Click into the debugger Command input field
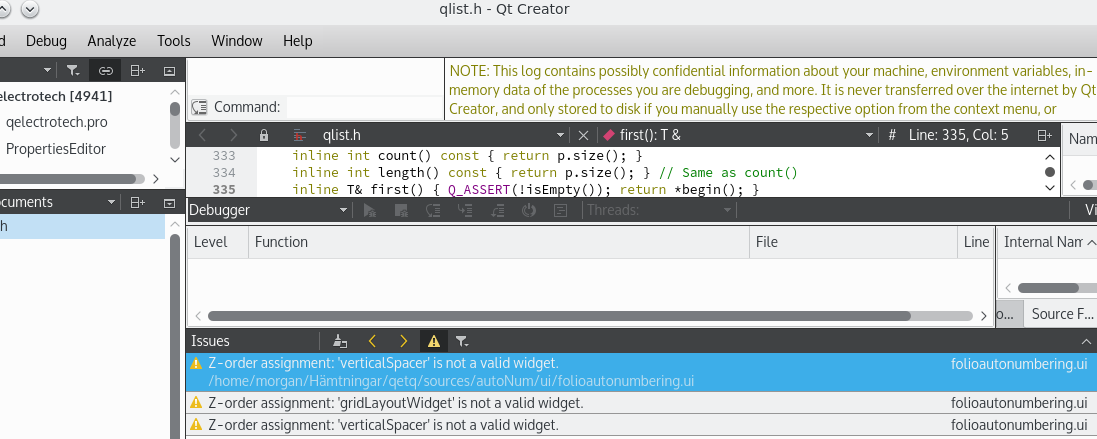1097x439 pixels. [x=364, y=107]
